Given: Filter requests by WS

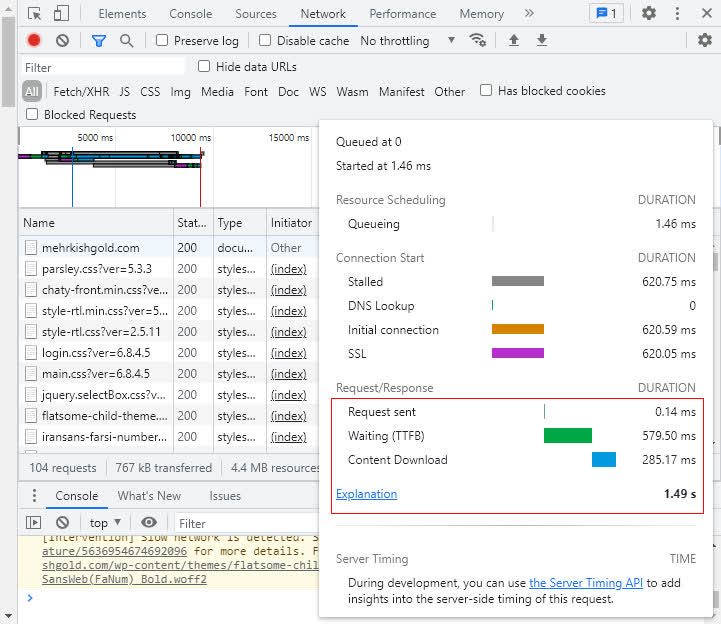Looking at the screenshot, I should click(x=318, y=92).
